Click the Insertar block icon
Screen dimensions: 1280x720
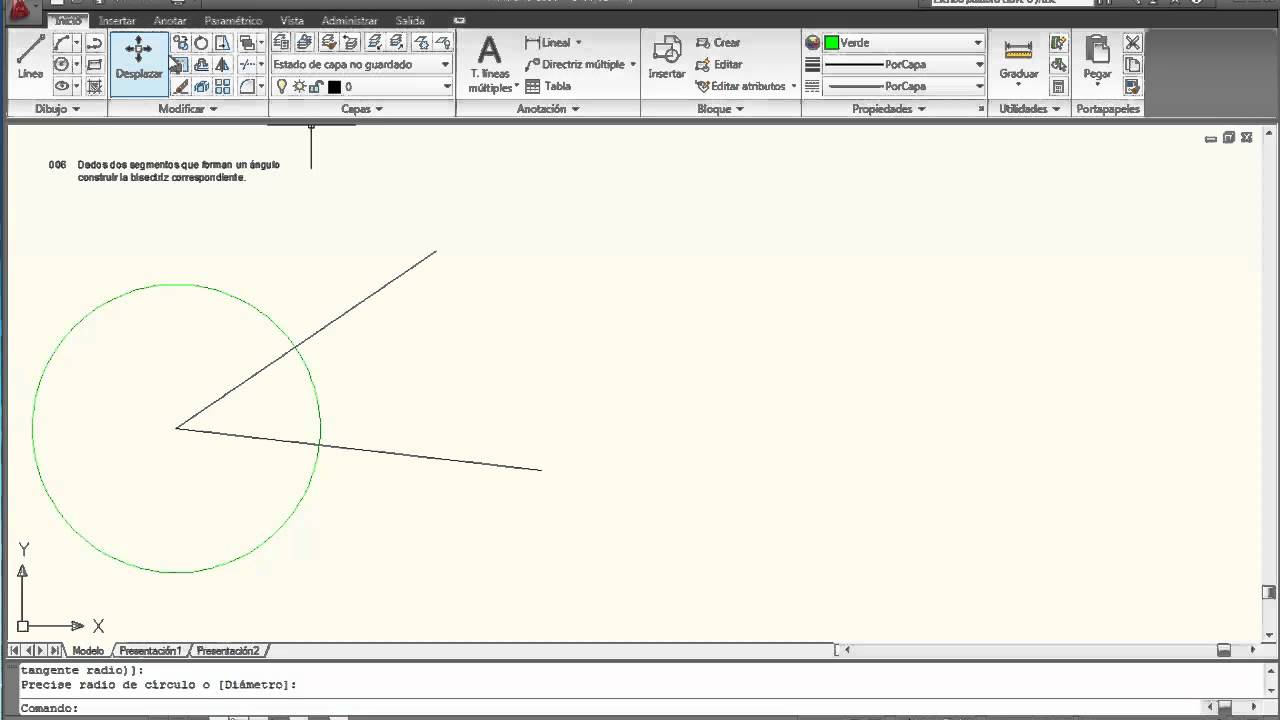[x=667, y=57]
